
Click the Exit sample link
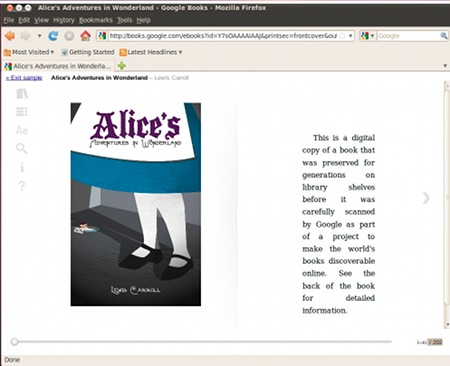point(24,78)
